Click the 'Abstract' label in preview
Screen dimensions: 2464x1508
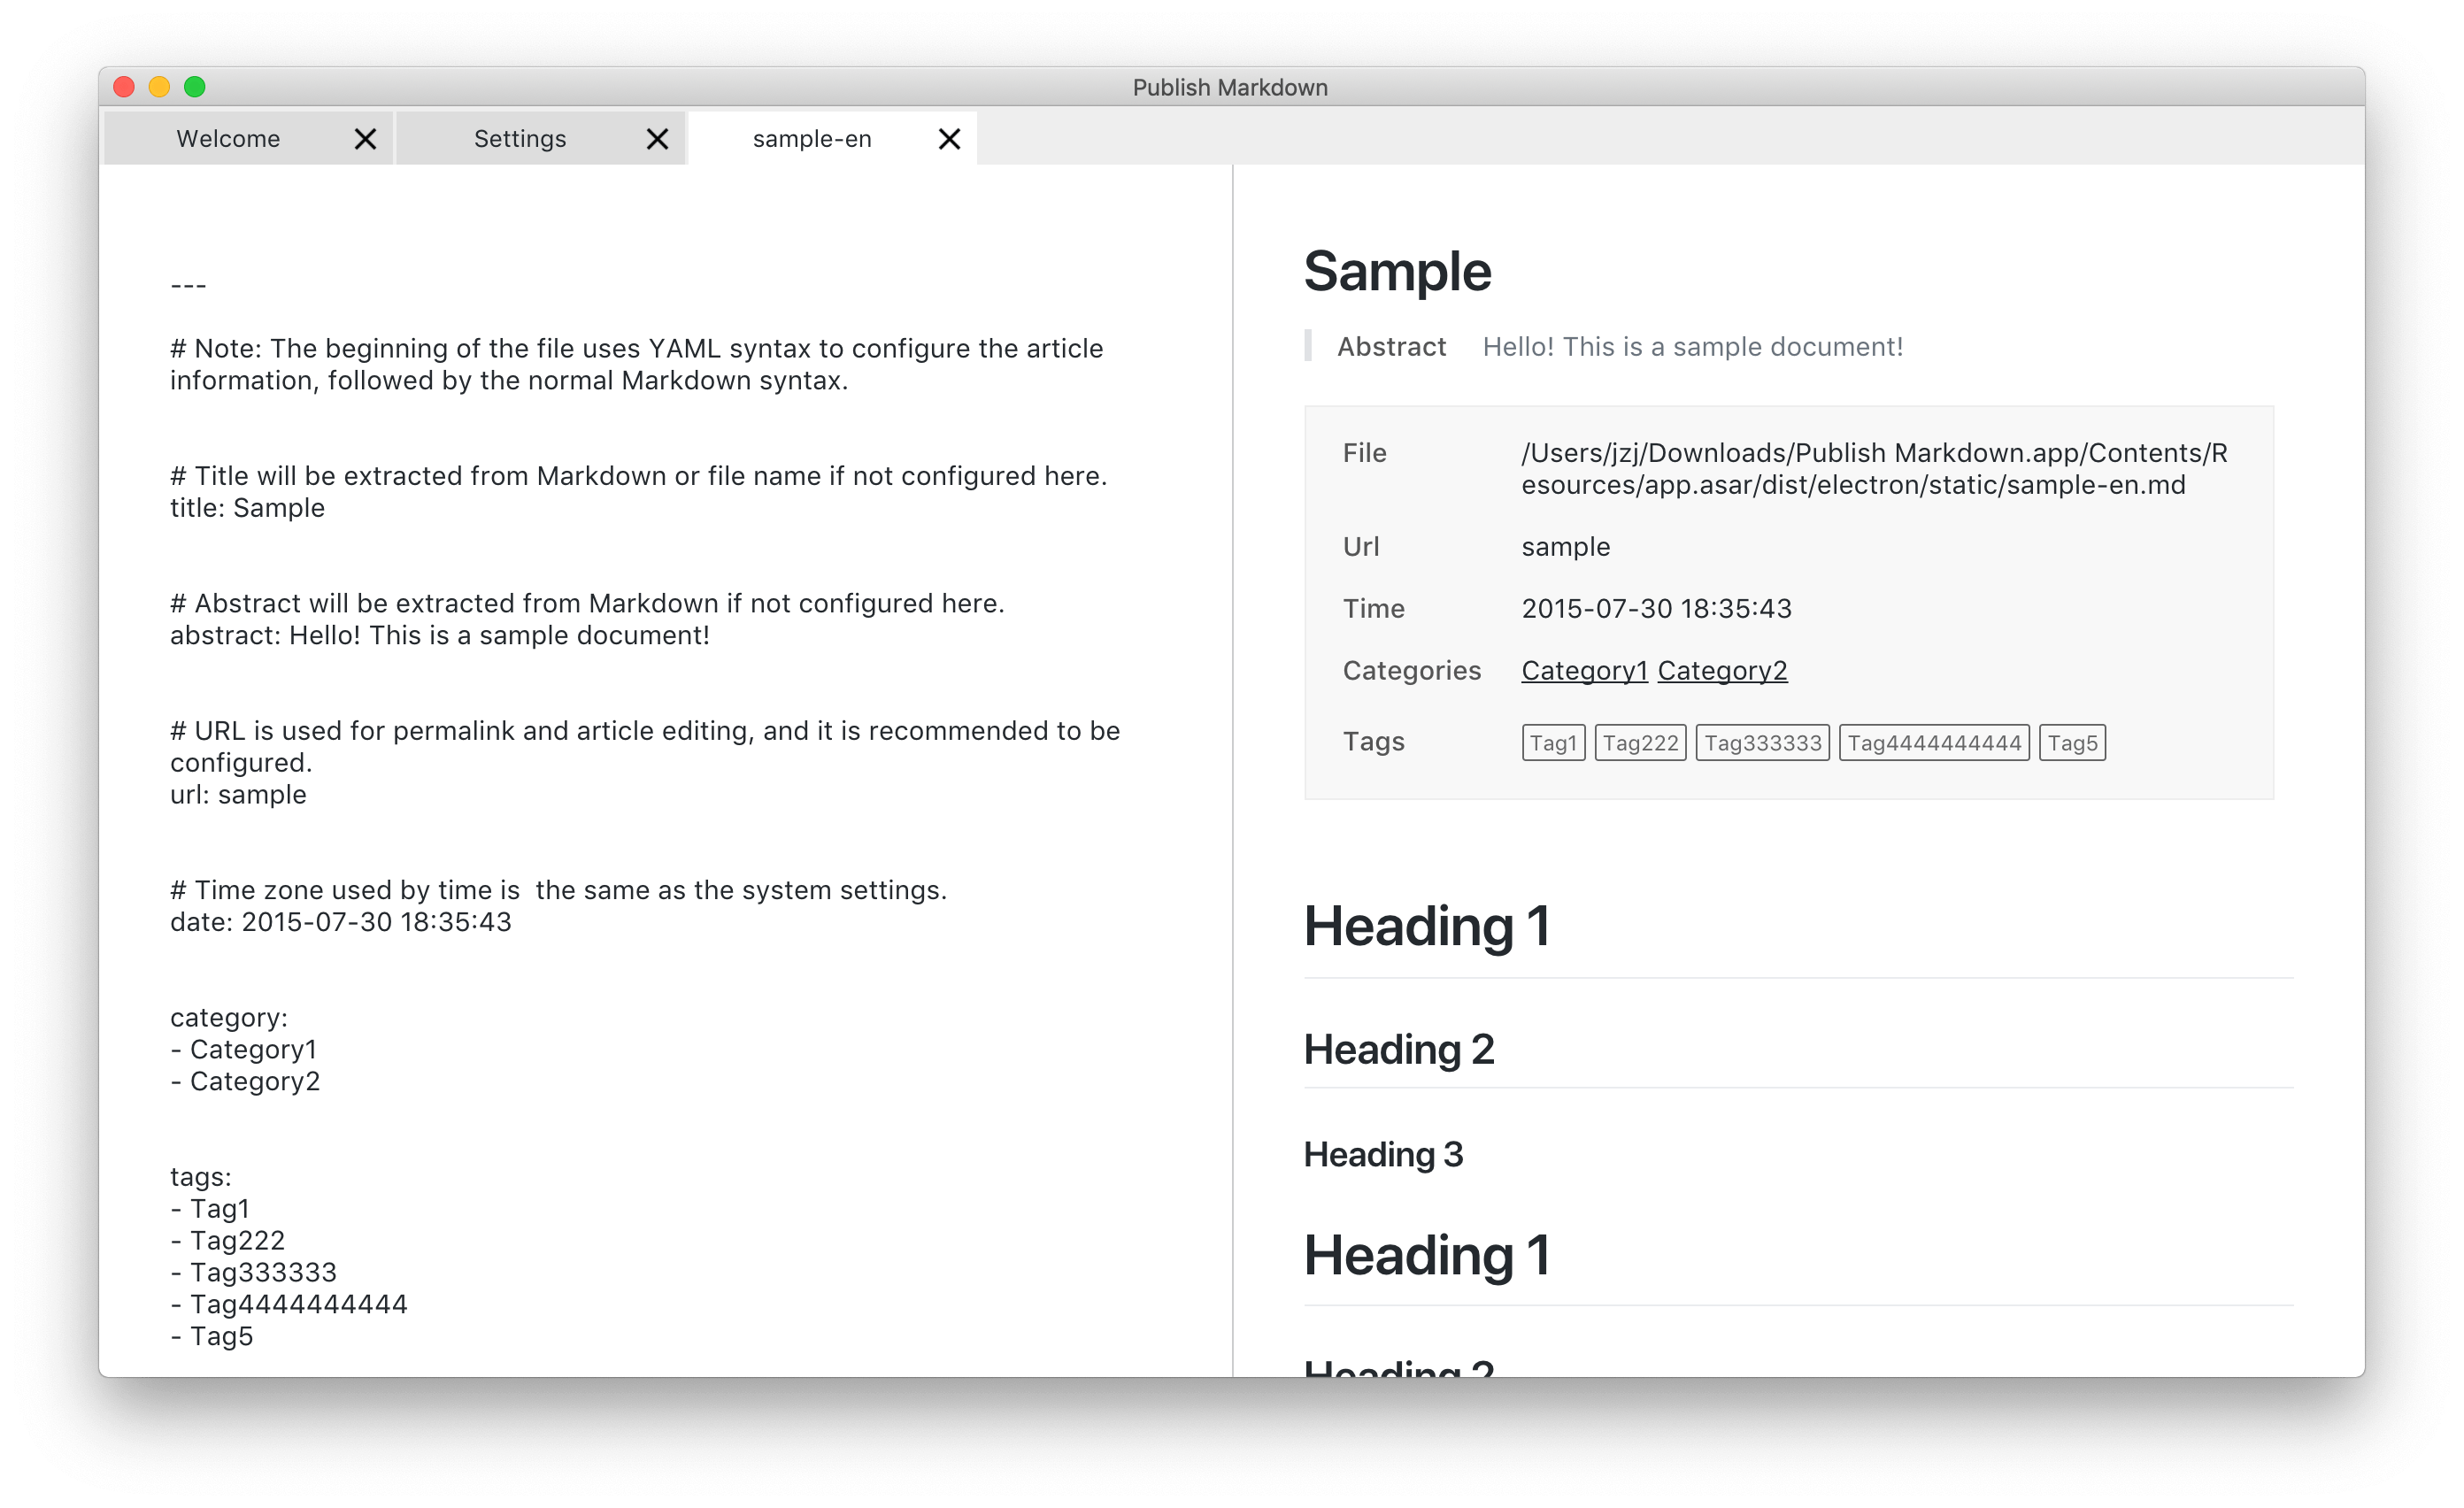coord(1391,347)
